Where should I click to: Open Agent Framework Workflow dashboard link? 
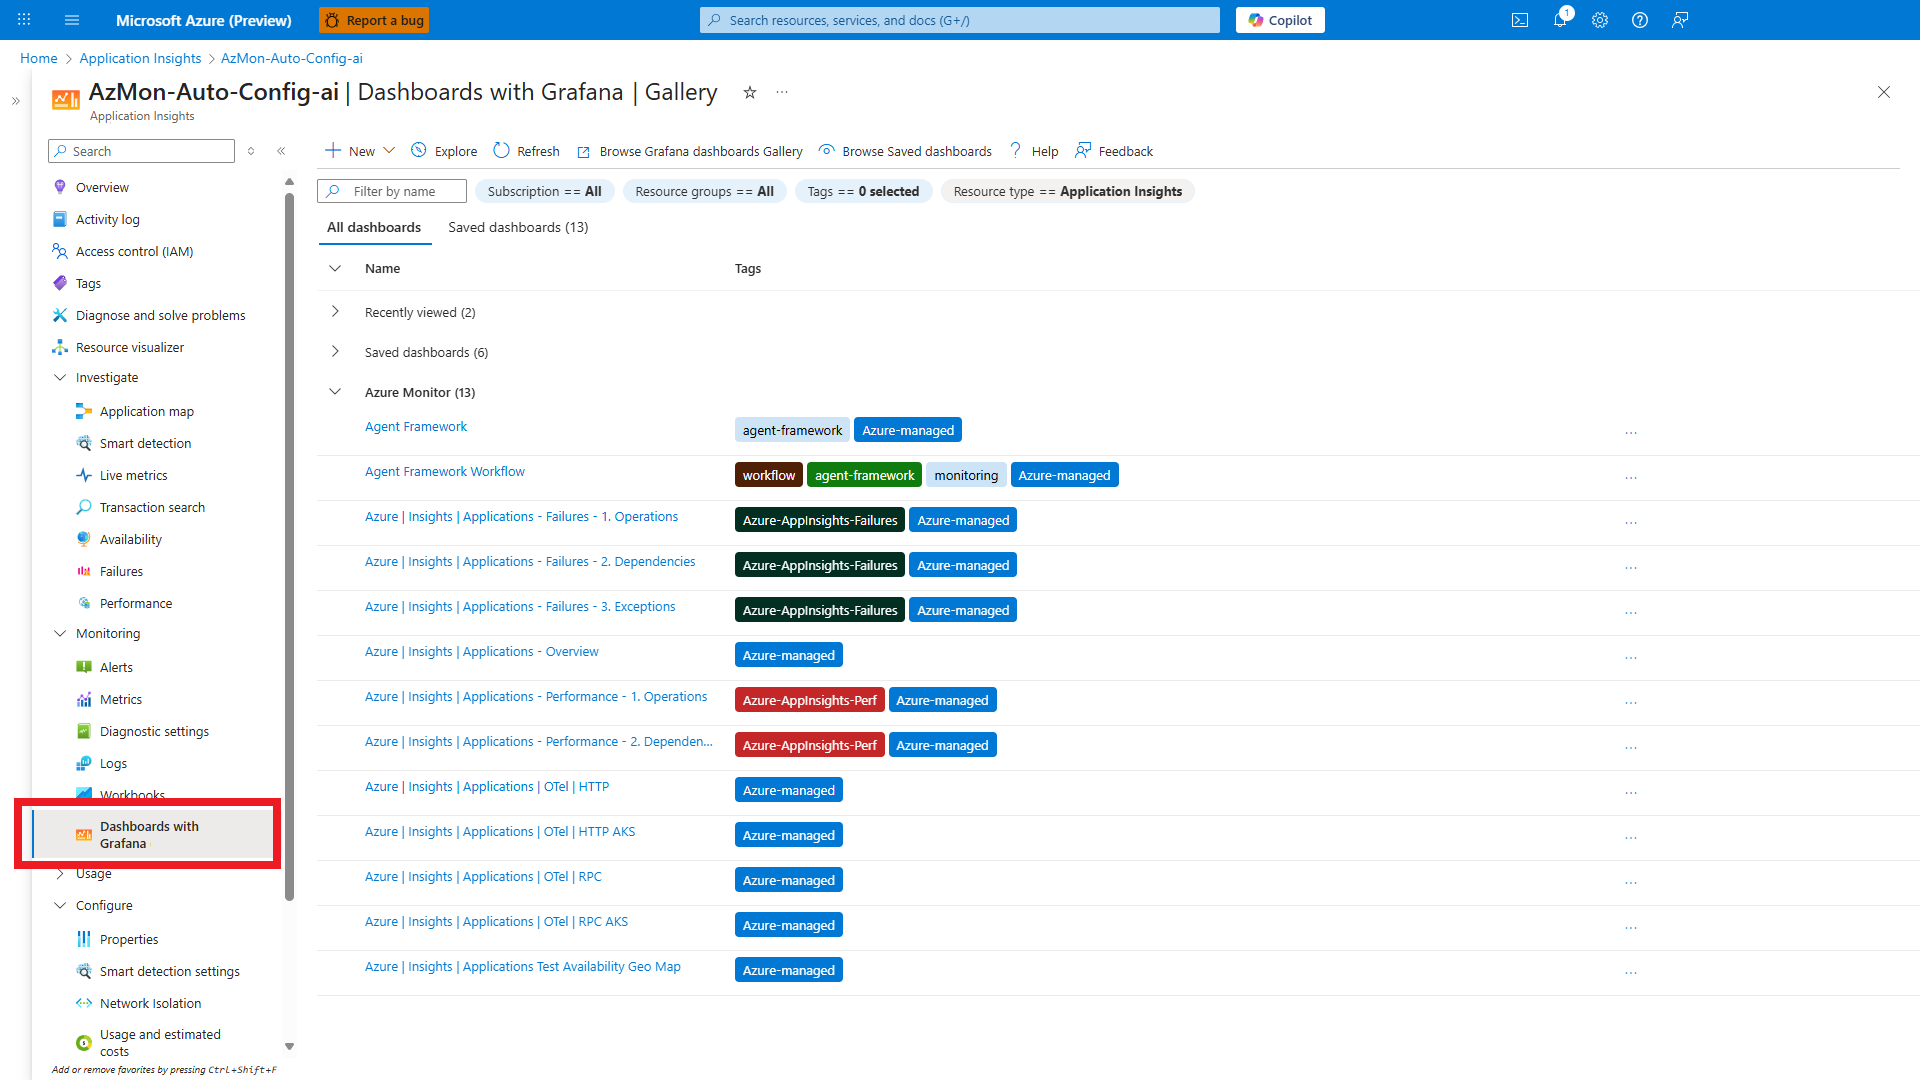click(444, 471)
